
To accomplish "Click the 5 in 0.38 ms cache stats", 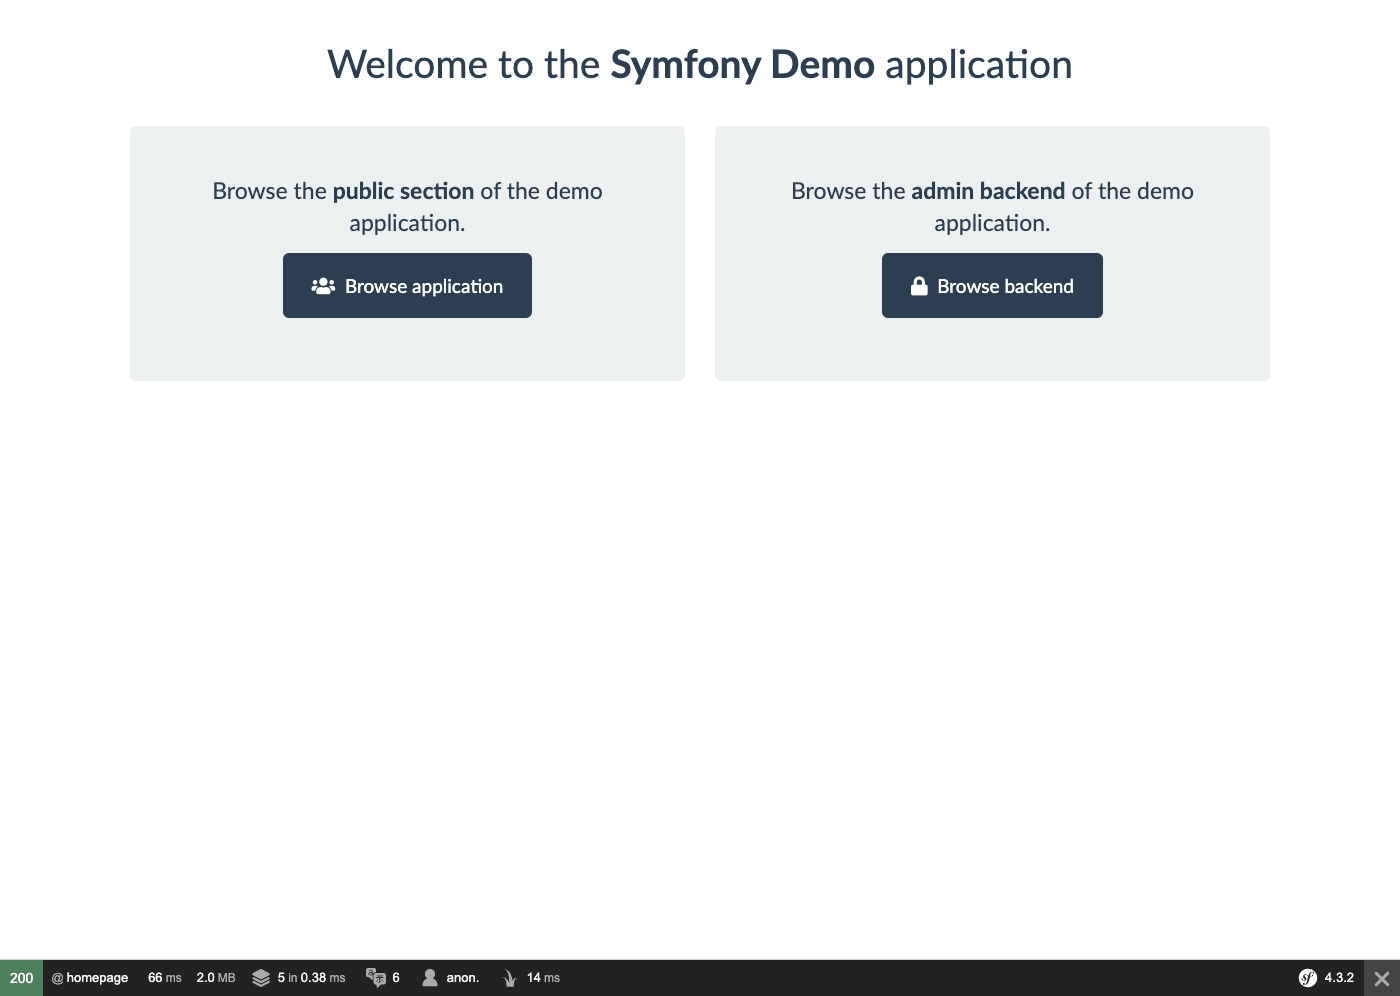I will pos(311,978).
